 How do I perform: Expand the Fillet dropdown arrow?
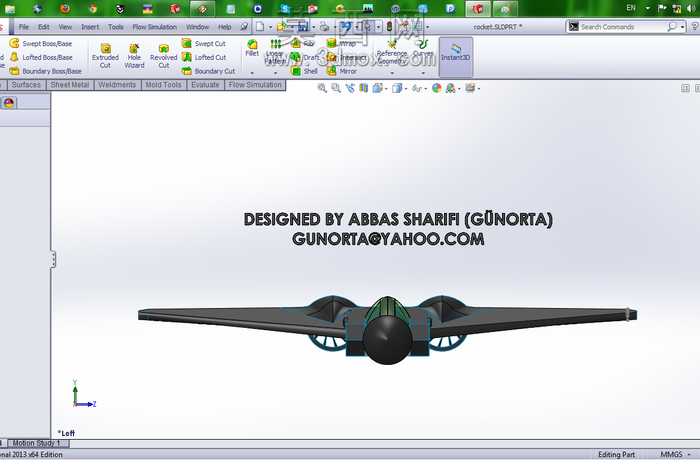point(252,73)
